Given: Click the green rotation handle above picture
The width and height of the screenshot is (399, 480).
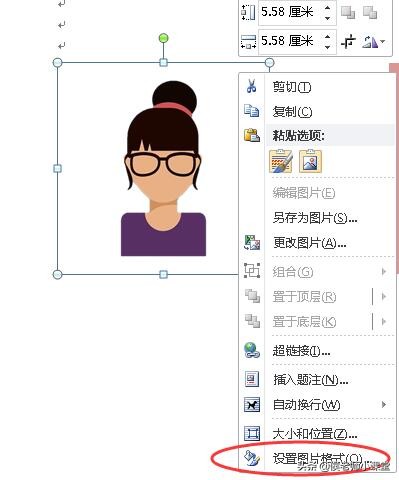Looking at the screenshot, I should pyautogui.click(x=163, y=38).
